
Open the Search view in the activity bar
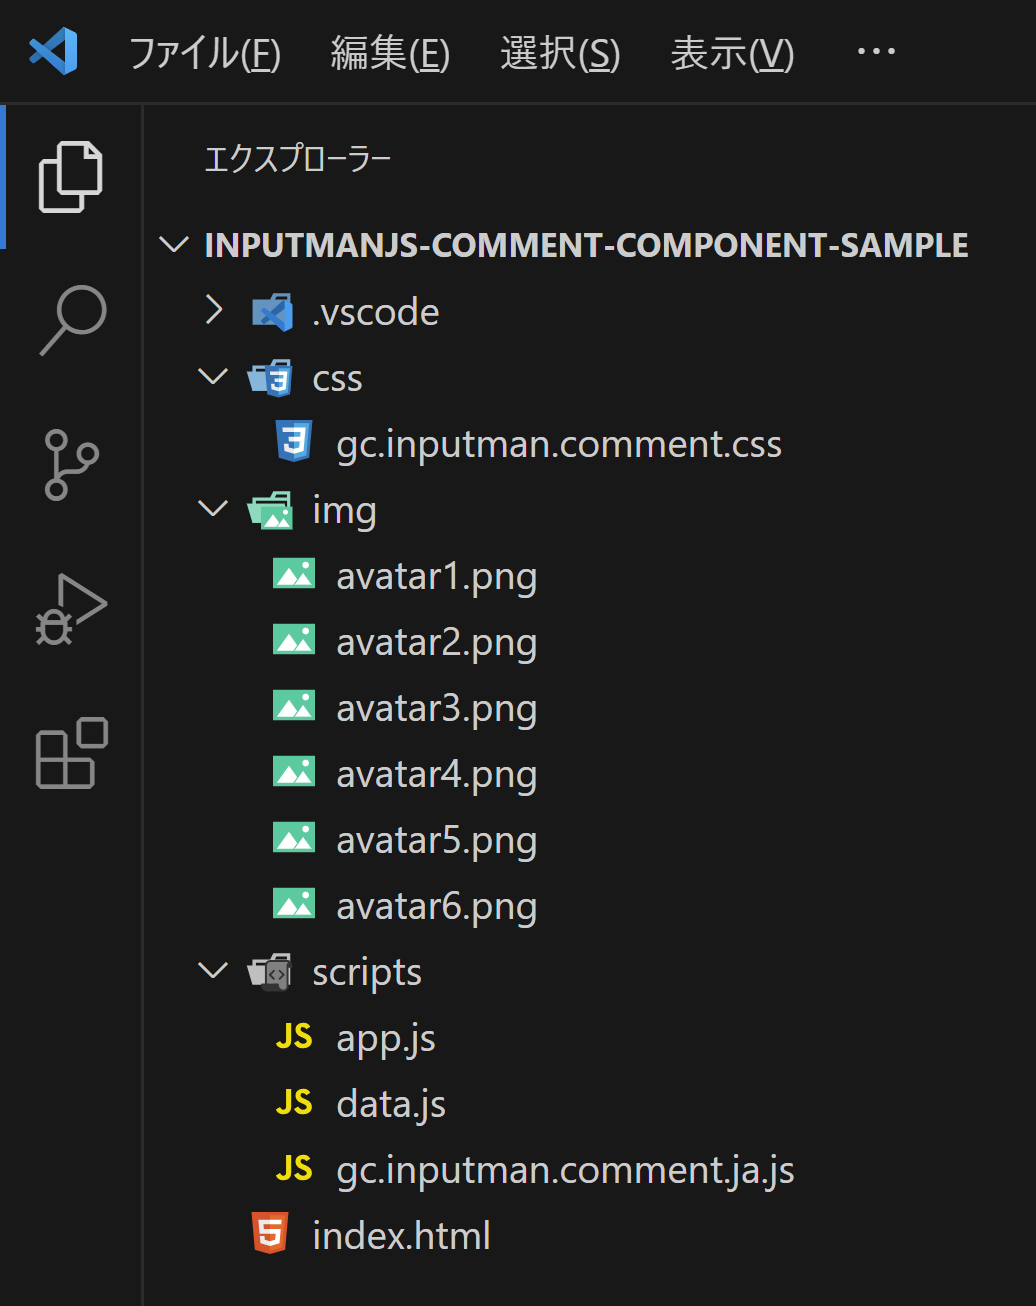(70, 320)
